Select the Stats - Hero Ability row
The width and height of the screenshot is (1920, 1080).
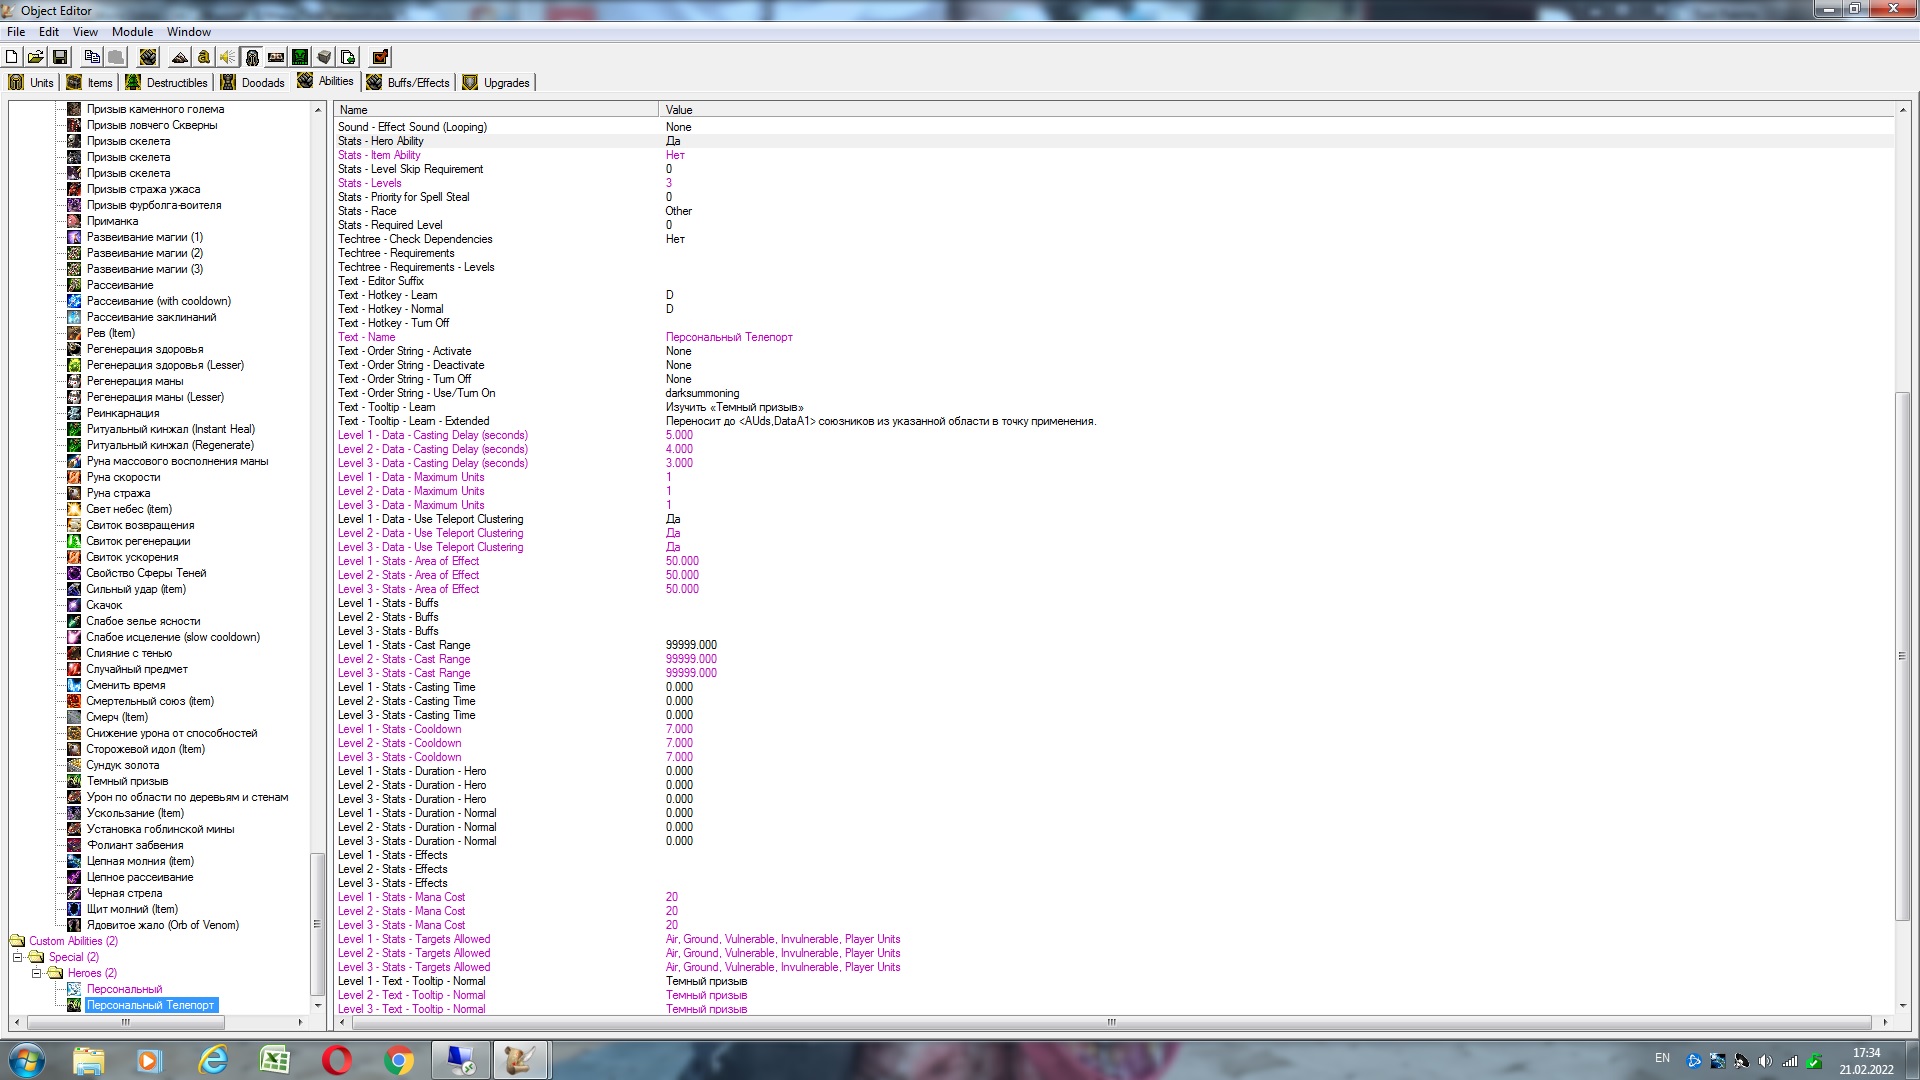381,141
